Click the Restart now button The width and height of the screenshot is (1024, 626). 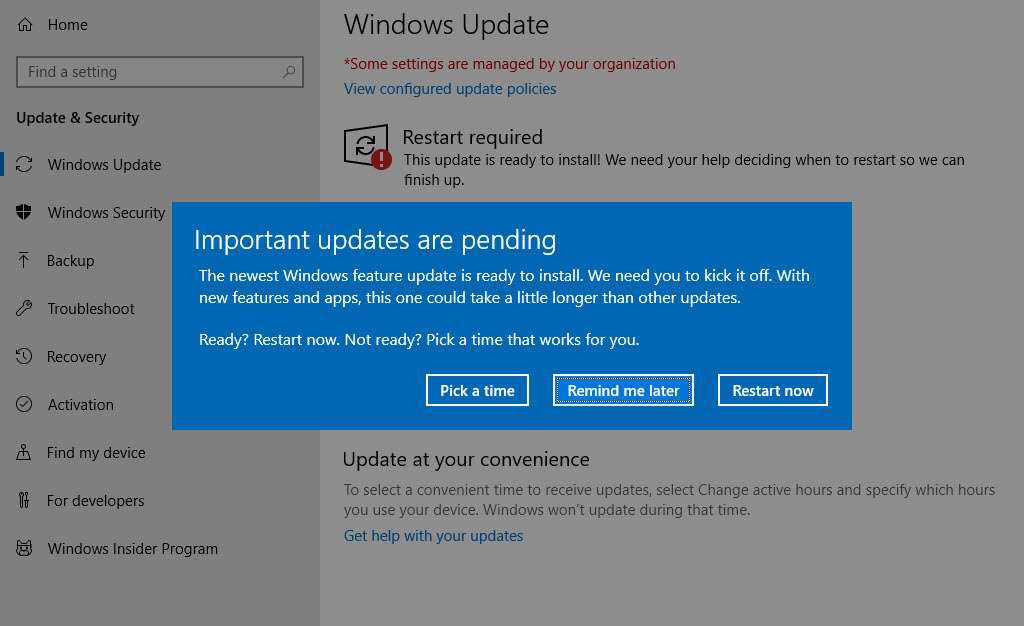point(773,390)
